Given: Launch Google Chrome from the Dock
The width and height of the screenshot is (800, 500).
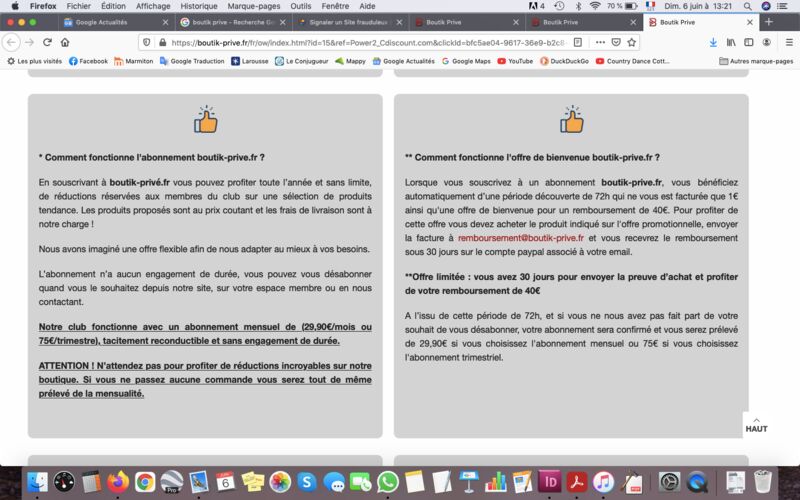Looking at the screenshot, I should coord(145,482).
